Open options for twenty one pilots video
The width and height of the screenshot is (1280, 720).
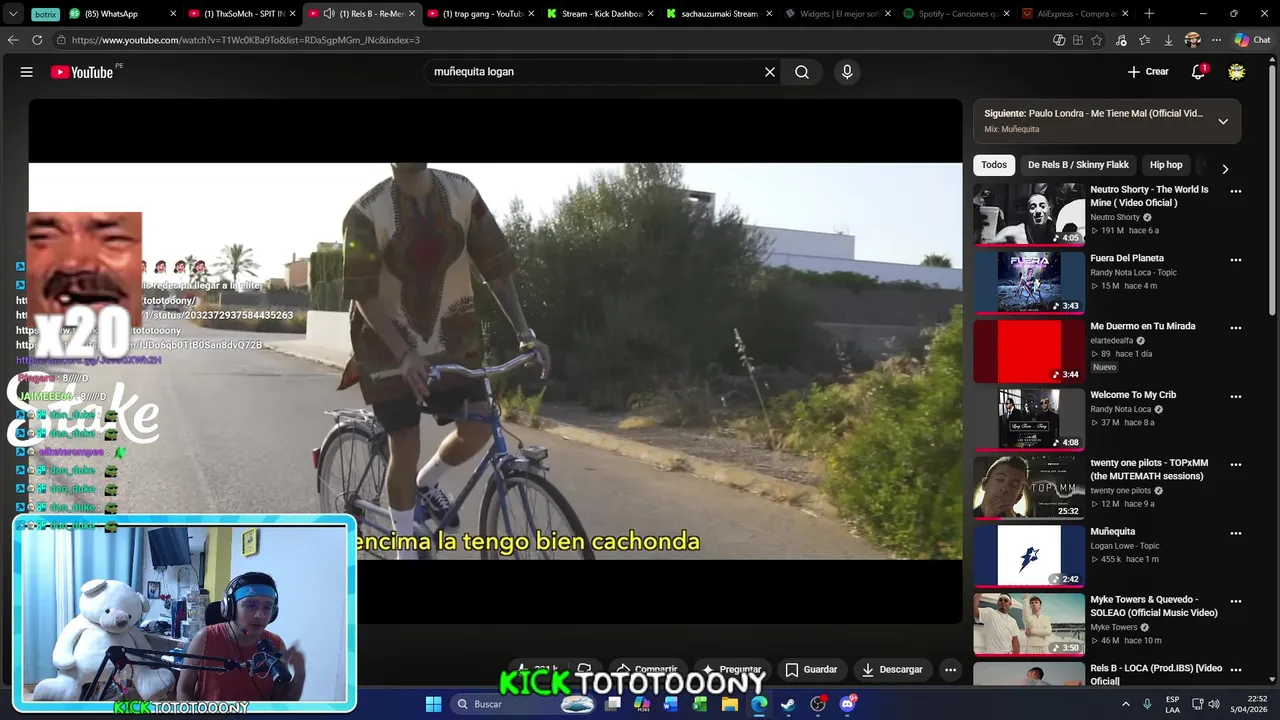tap(1236, 465)
